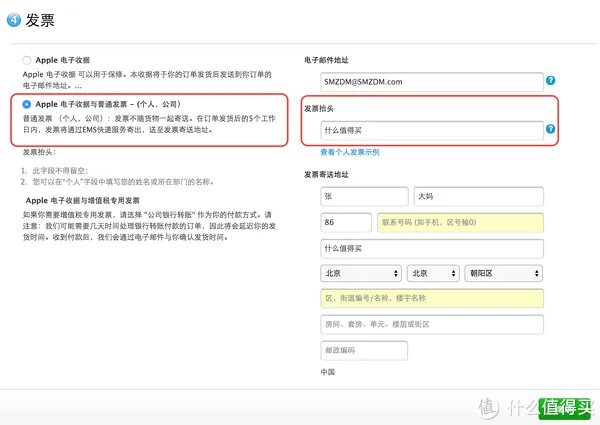Click the Apple 电子收据与增值税专用发票 heading

point(83,200)
